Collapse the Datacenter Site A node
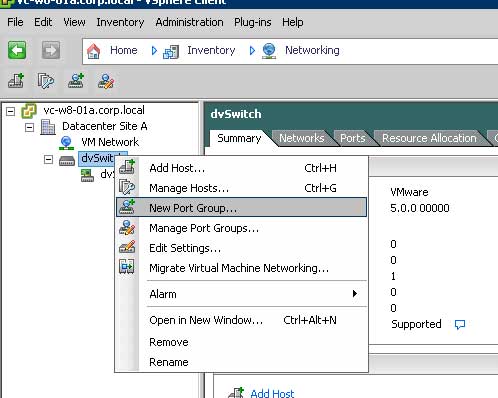Image resolution: width=498 pixels, height=398 pixels. click(29, 127)
